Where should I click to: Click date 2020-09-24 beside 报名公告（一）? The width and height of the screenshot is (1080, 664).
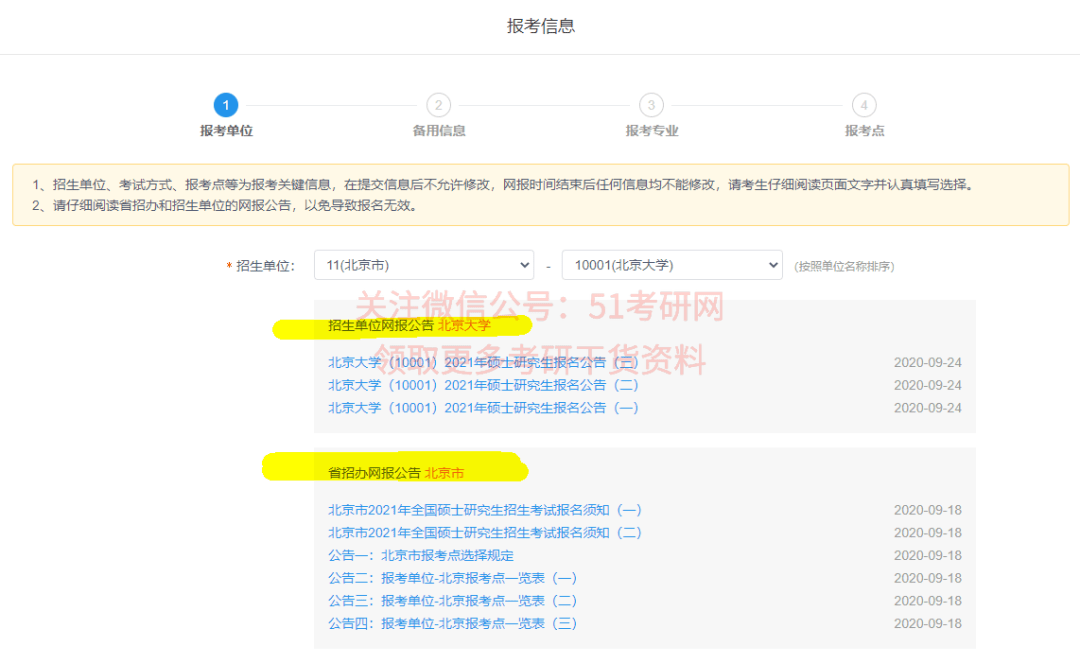pos(928,408)
